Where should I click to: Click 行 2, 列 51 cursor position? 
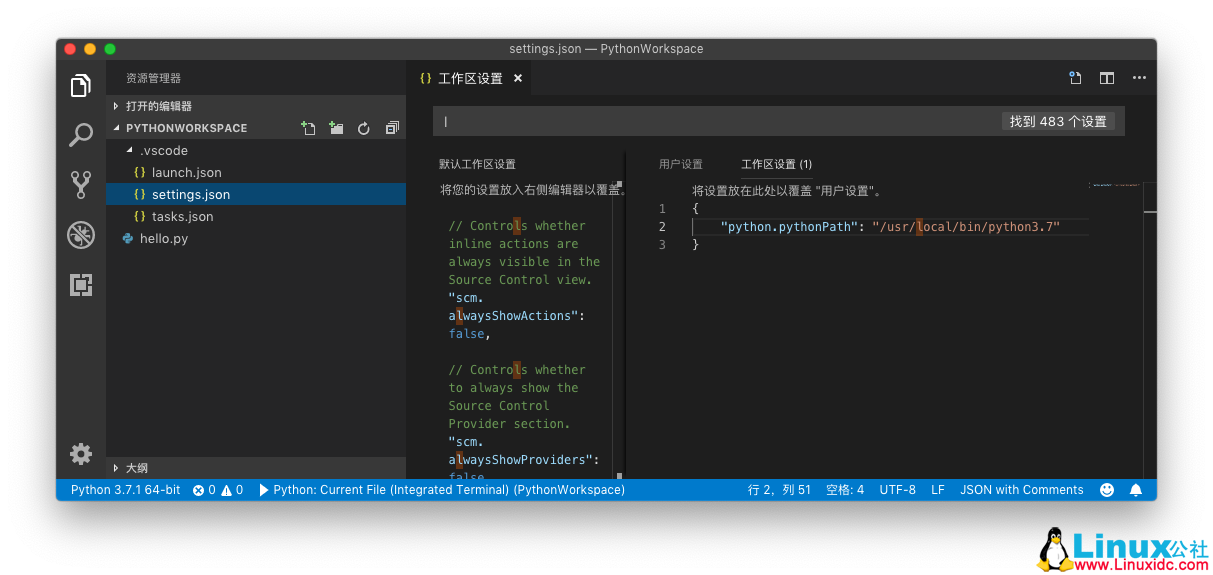coord(779,490)
